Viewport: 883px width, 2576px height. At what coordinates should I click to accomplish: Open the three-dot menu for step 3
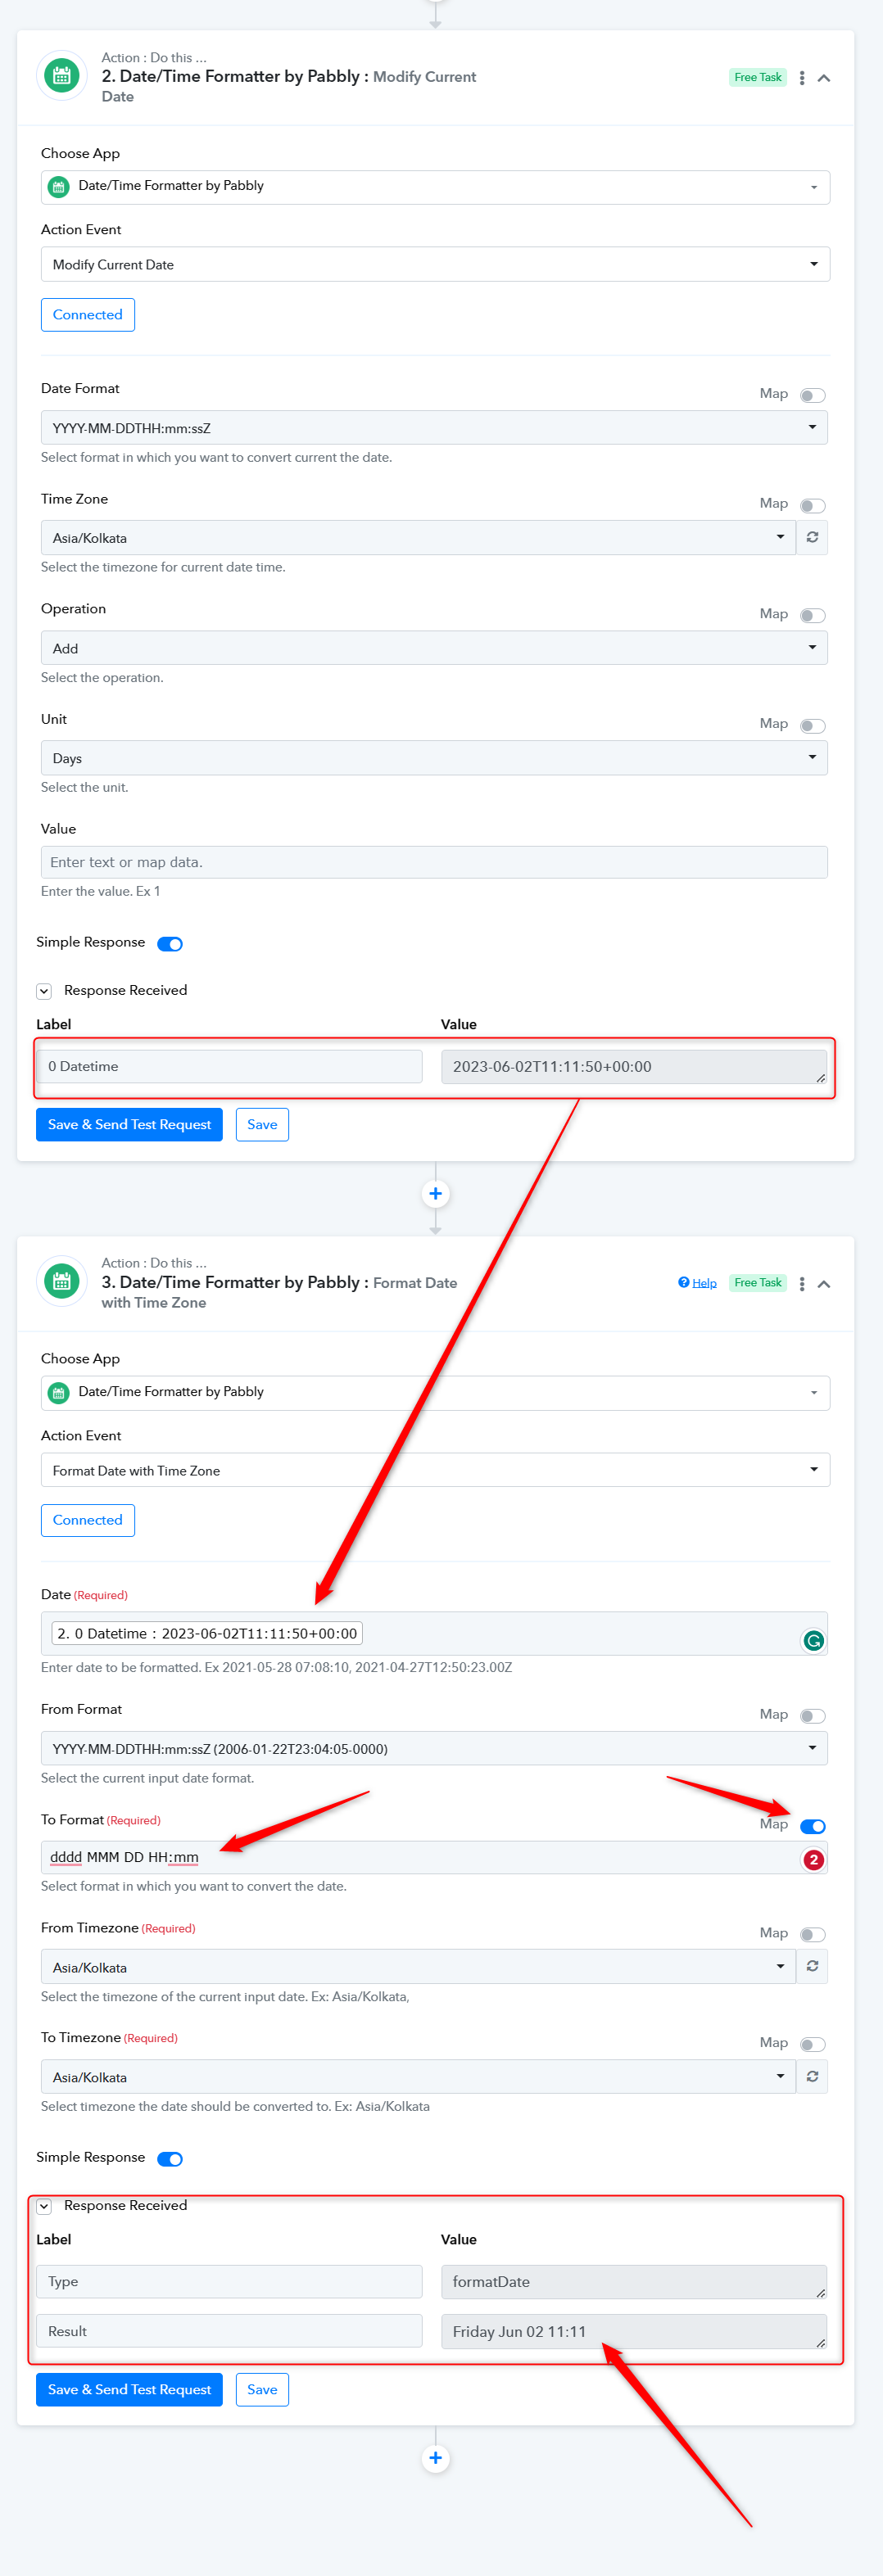(x=802, y=1283)
